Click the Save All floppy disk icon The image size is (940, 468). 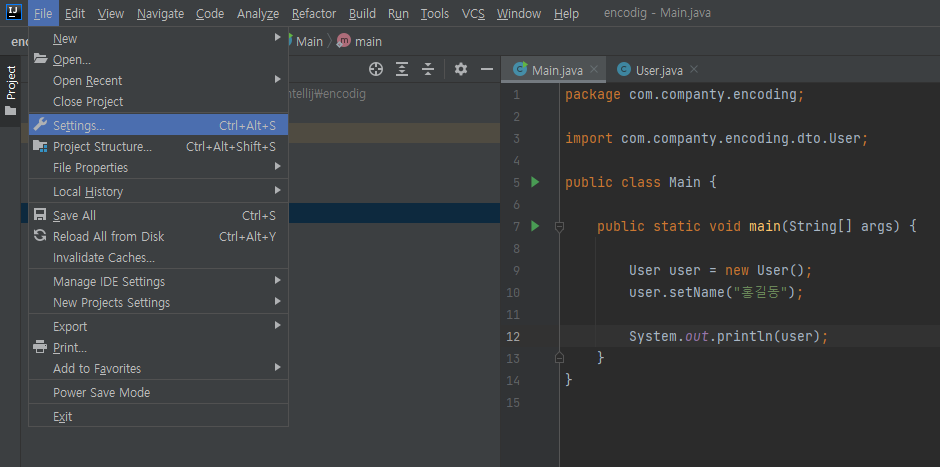click(40, 215)
